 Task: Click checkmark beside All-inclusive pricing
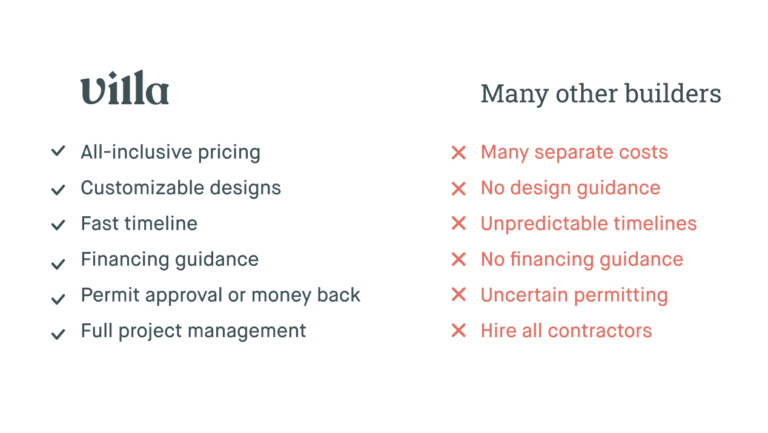(x=58, y=151)
